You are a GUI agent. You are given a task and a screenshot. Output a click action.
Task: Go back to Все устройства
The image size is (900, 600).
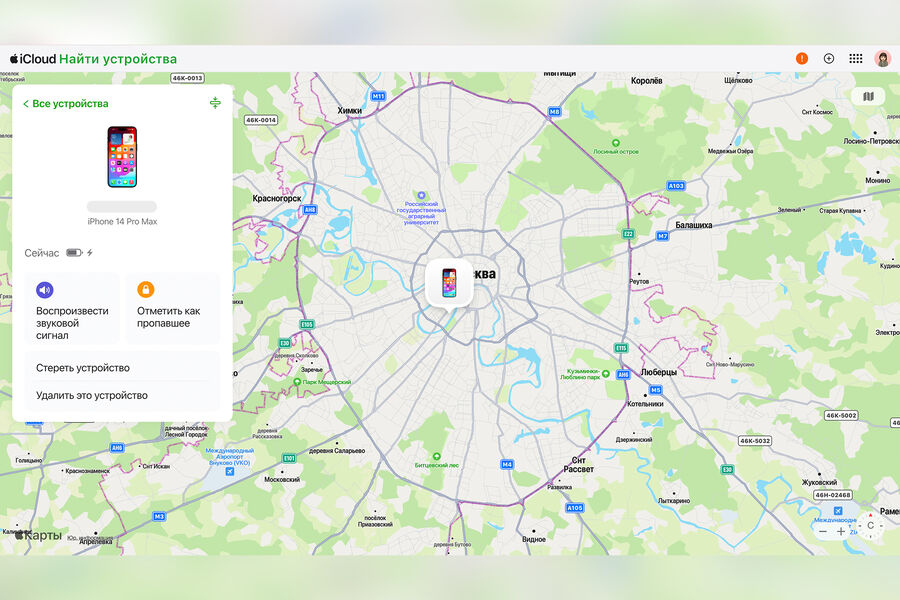click(65, 104)
